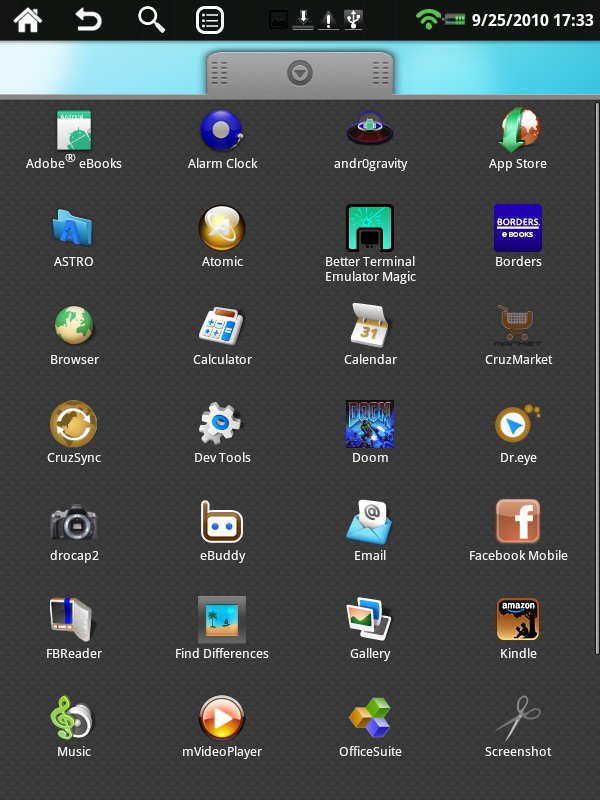Open the Music app
Screen dimensions: 600x800
[x=72, y=717]
